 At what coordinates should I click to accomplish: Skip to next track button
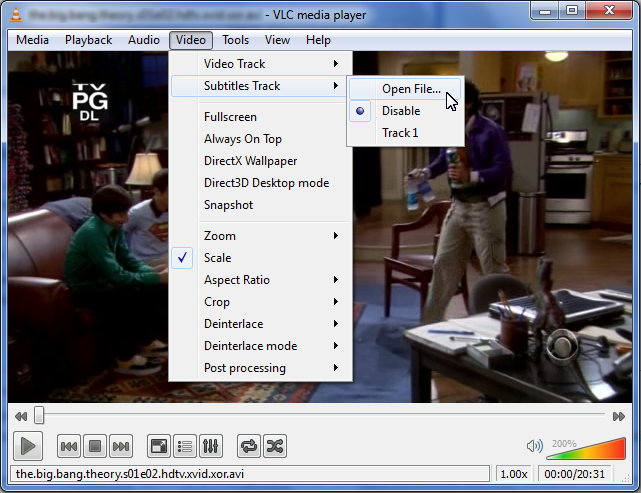tap(121, 446)
